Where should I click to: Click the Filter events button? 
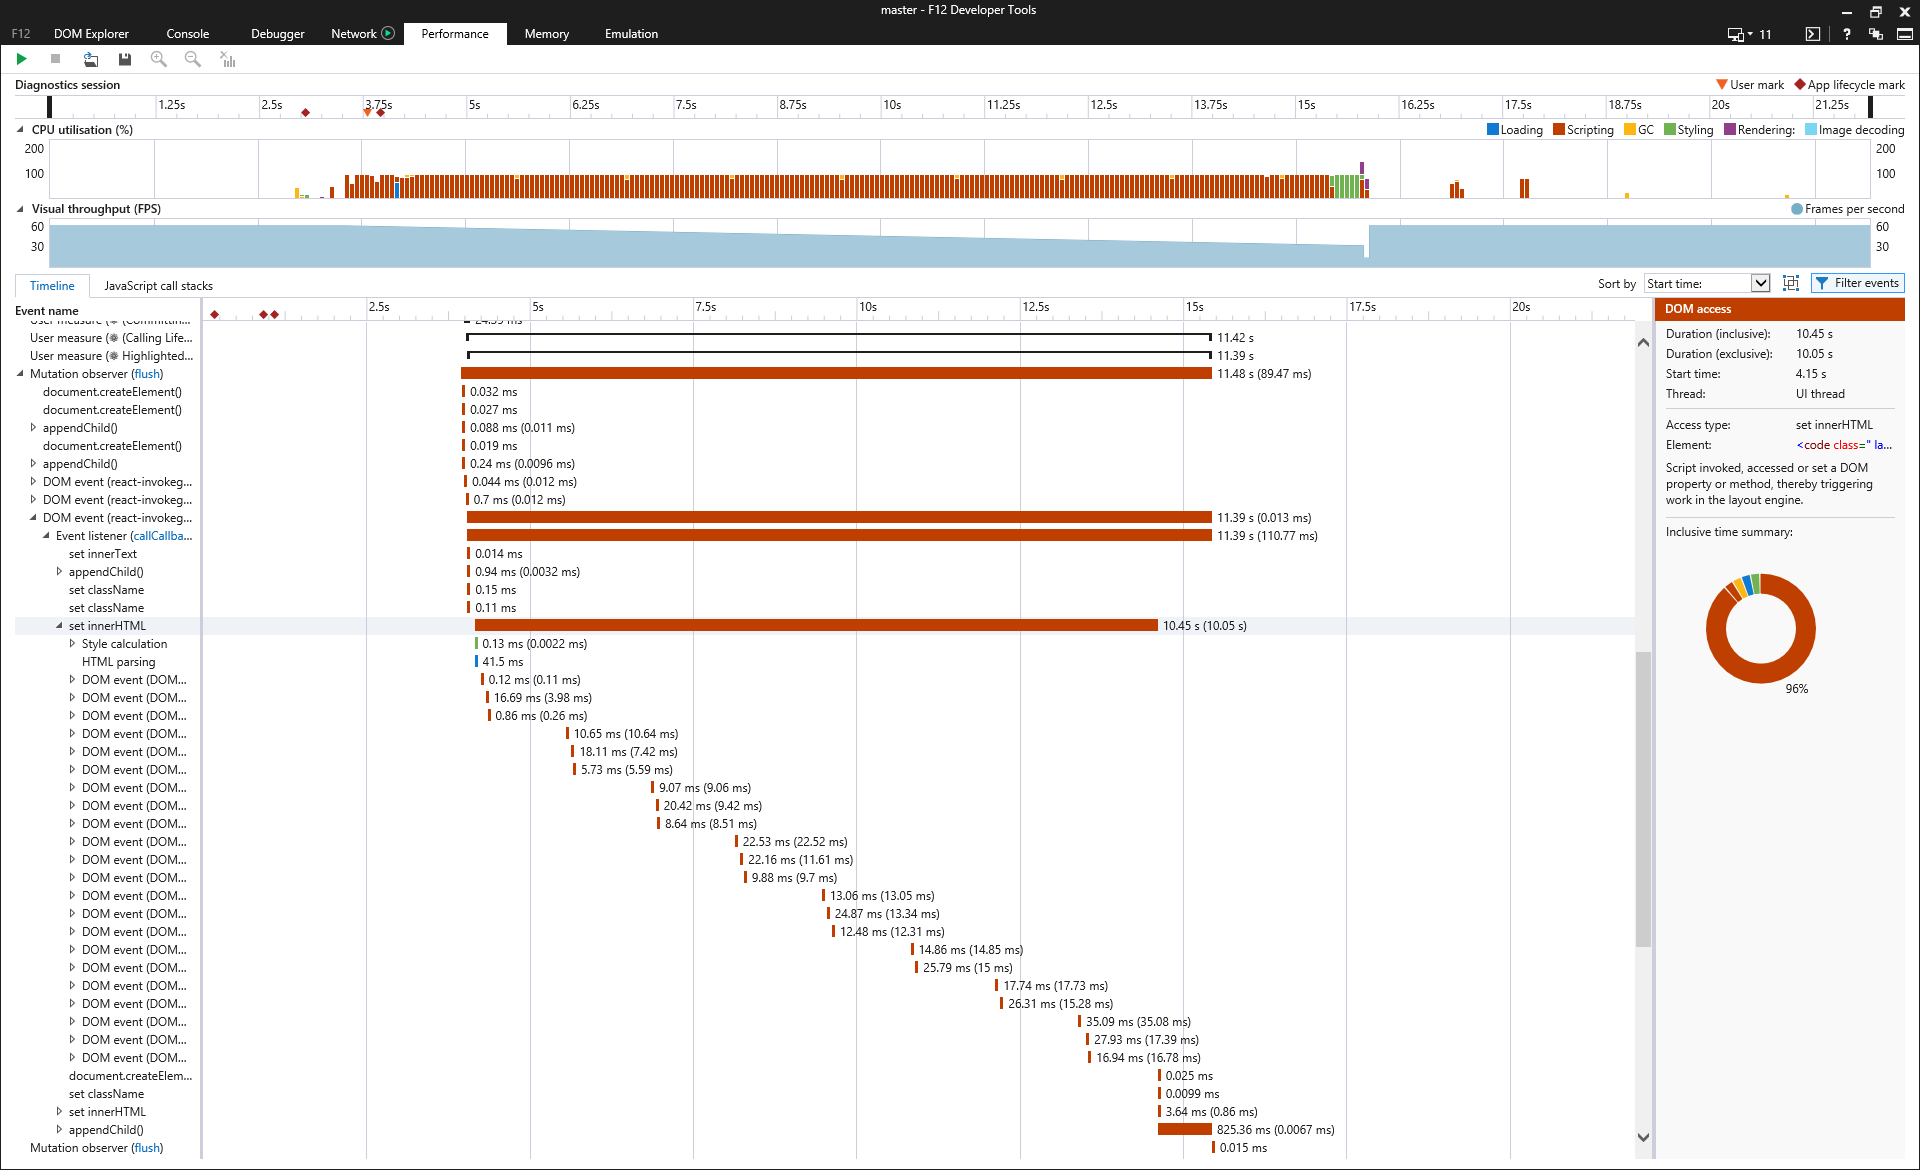tap(1857, 283)
